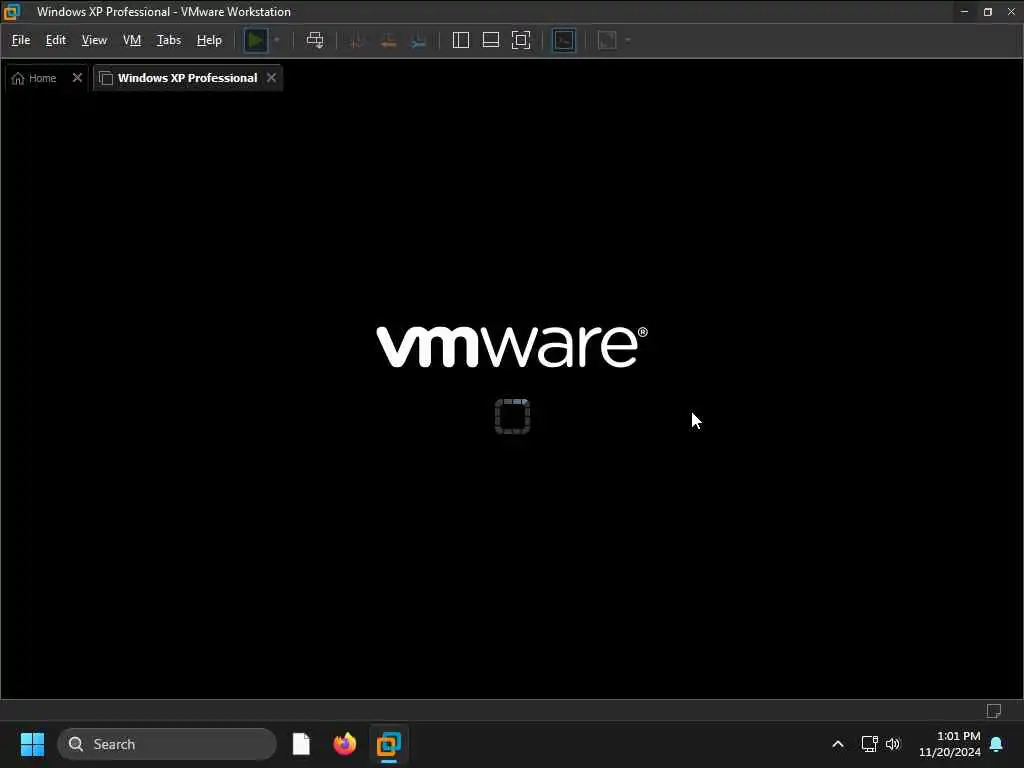Image resolution: width=1024 pixels, height=768 pixels.
Task: Click the stretch guest display icon
Action: [x=607, y=40]
